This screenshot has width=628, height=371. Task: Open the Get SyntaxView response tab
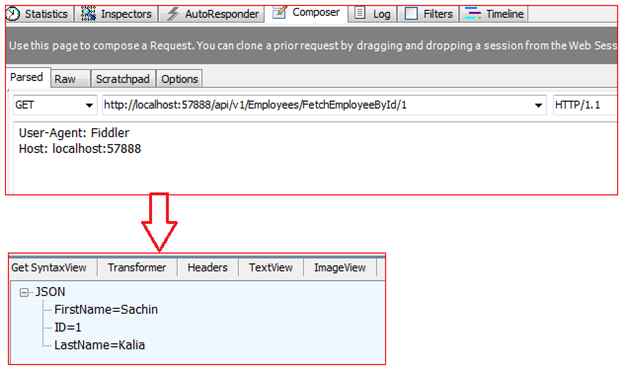coord(49,268)
